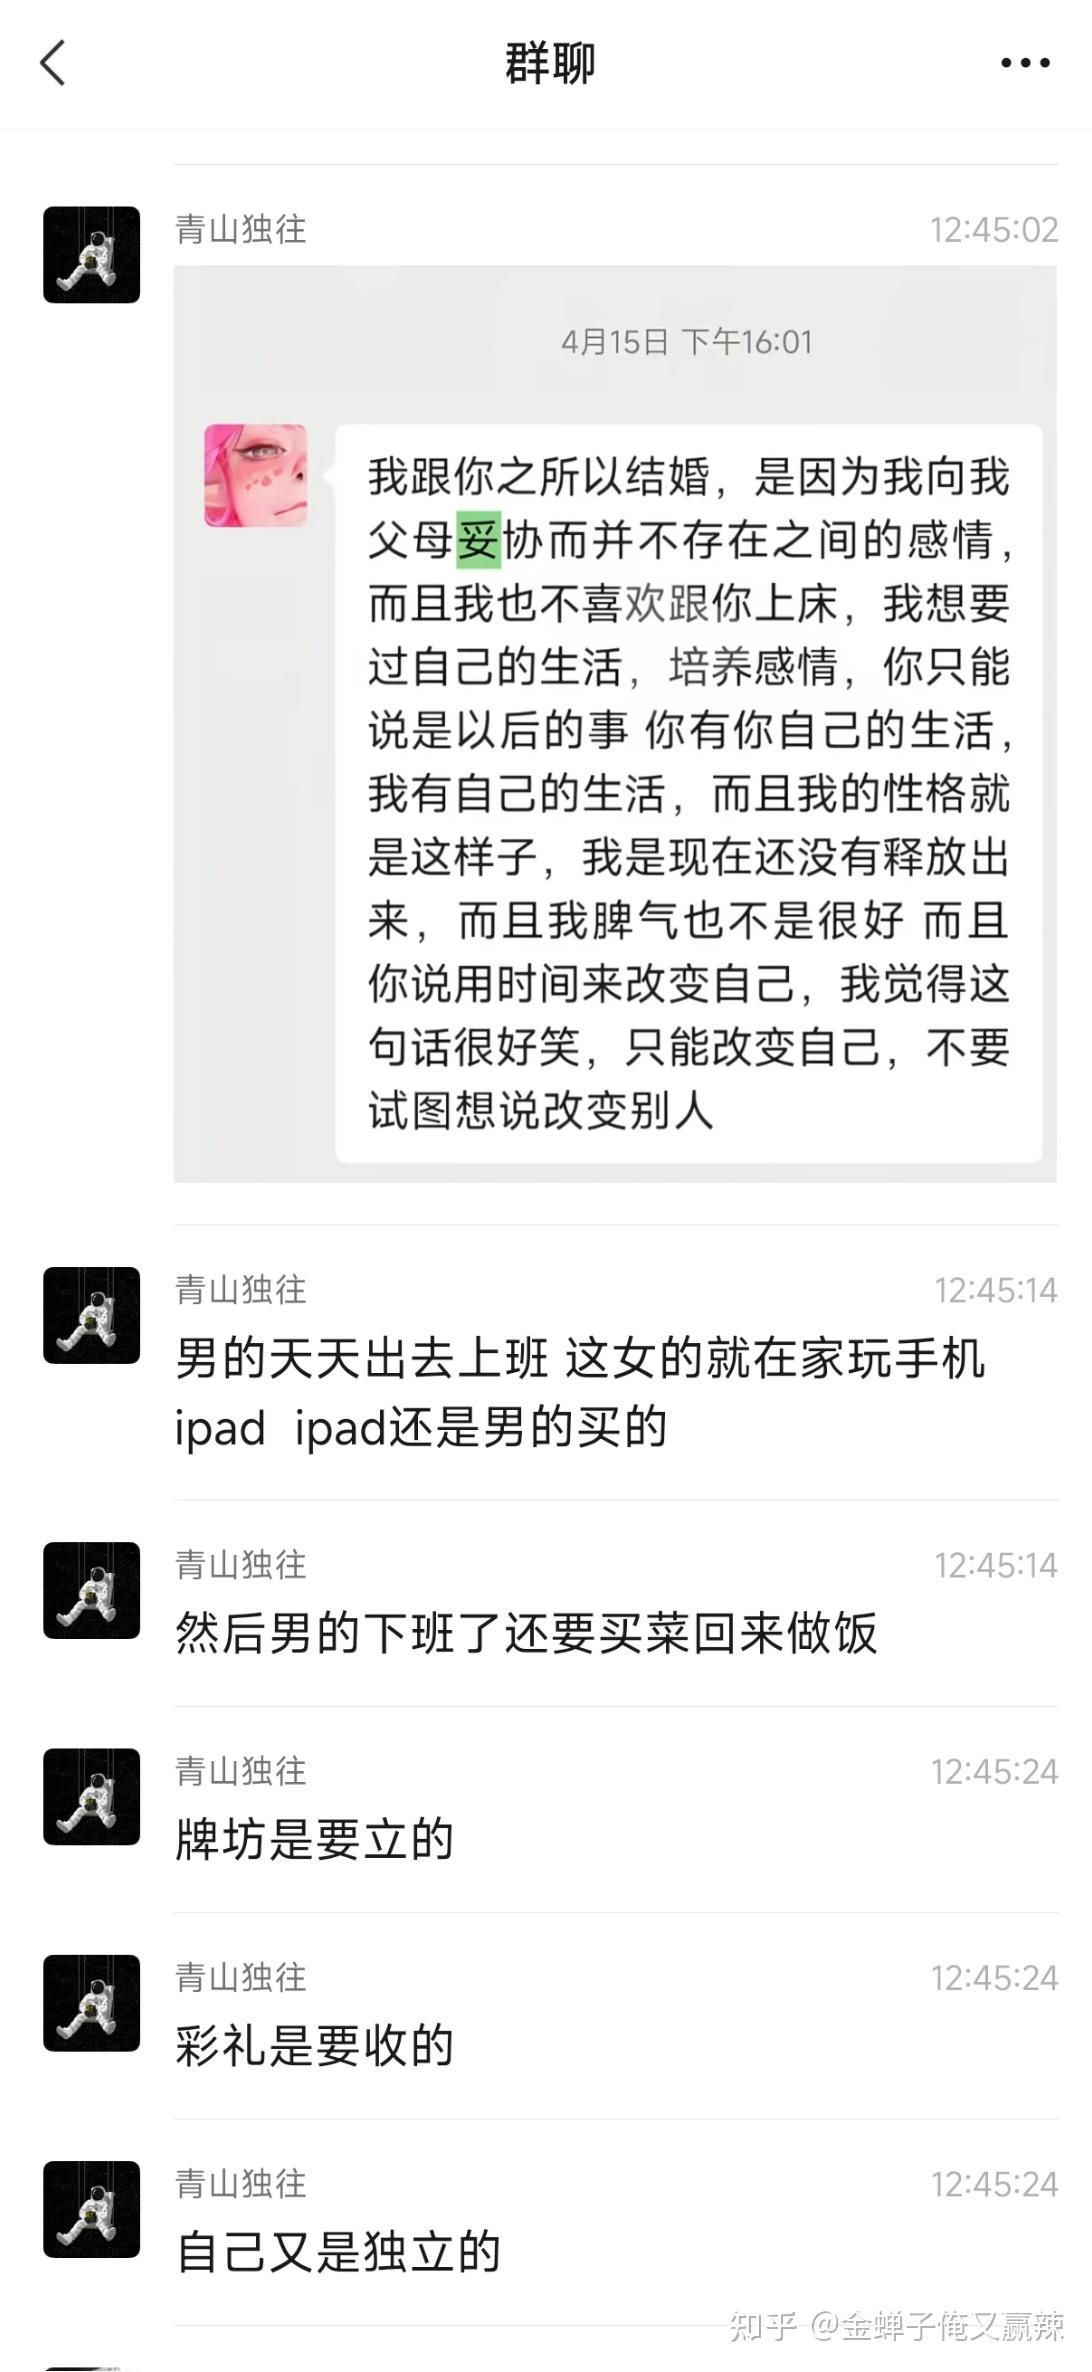Image resolution: width=1092 pixels, height=2372 pixels.
Task: Tap the 4月15日 下午16:01 timestamp
Action: coord(686,342)
